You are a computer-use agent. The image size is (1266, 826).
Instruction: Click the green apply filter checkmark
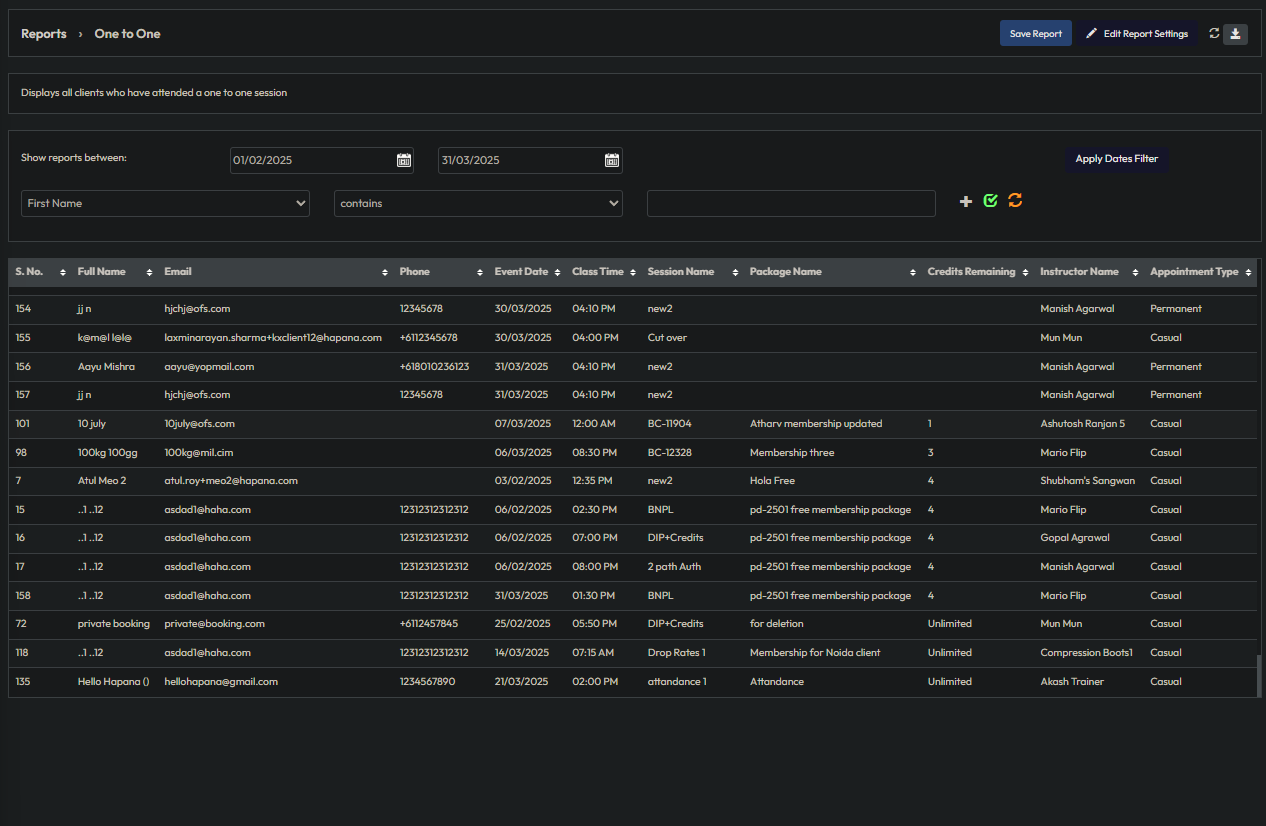coord(990,201)
